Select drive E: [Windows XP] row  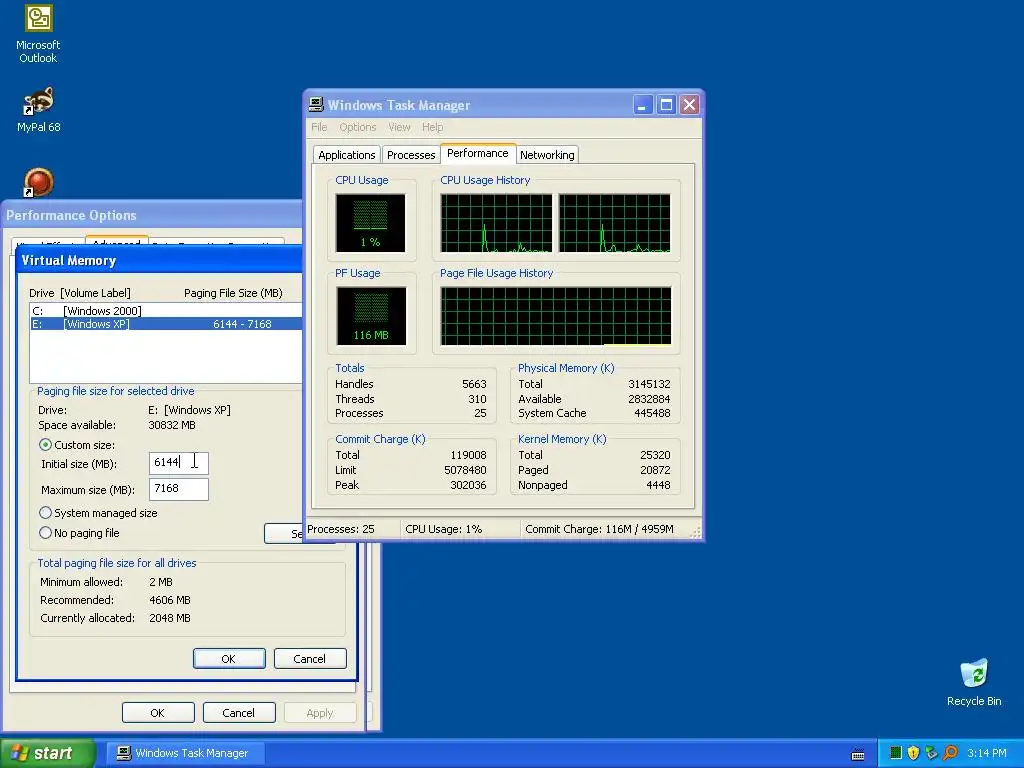[x=167, y=324]
